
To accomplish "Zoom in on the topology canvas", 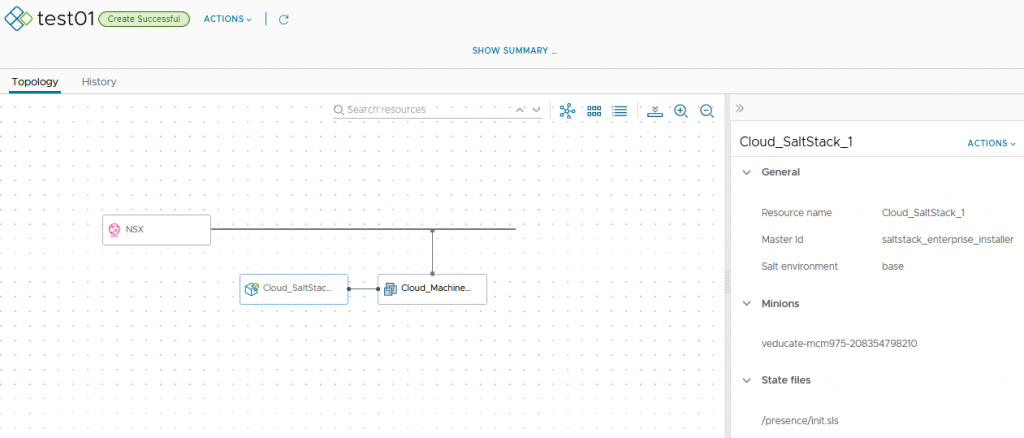I will pos(681,111).
